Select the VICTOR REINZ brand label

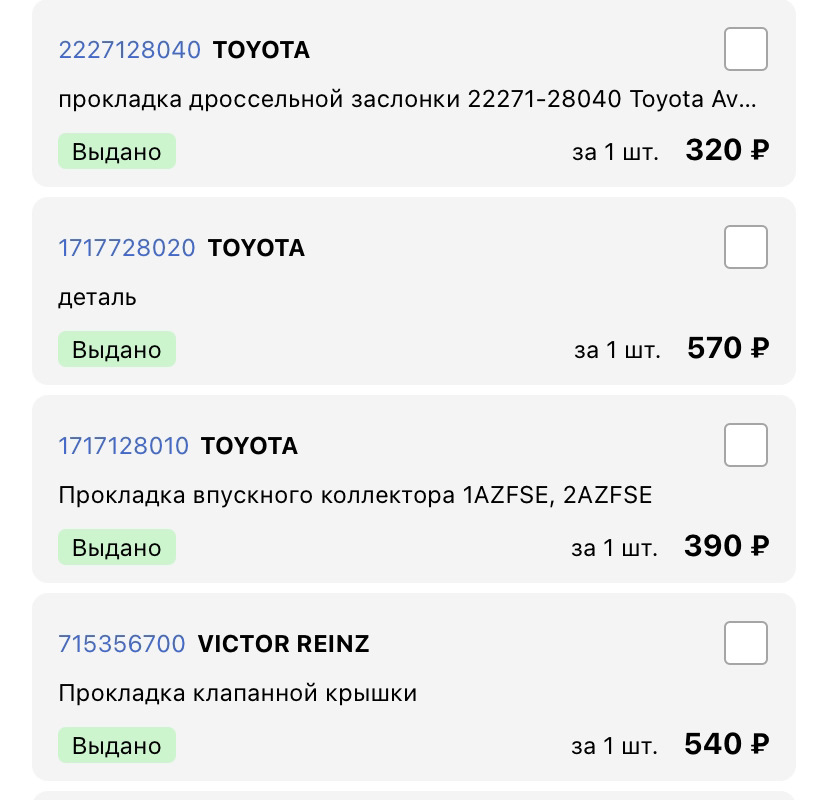[284, 644]
